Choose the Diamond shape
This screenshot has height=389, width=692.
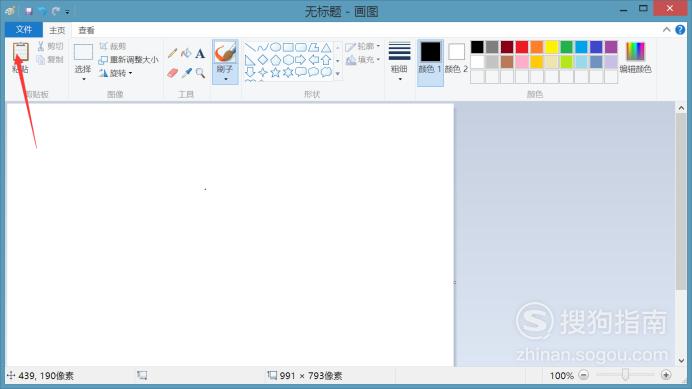[263, 60]
